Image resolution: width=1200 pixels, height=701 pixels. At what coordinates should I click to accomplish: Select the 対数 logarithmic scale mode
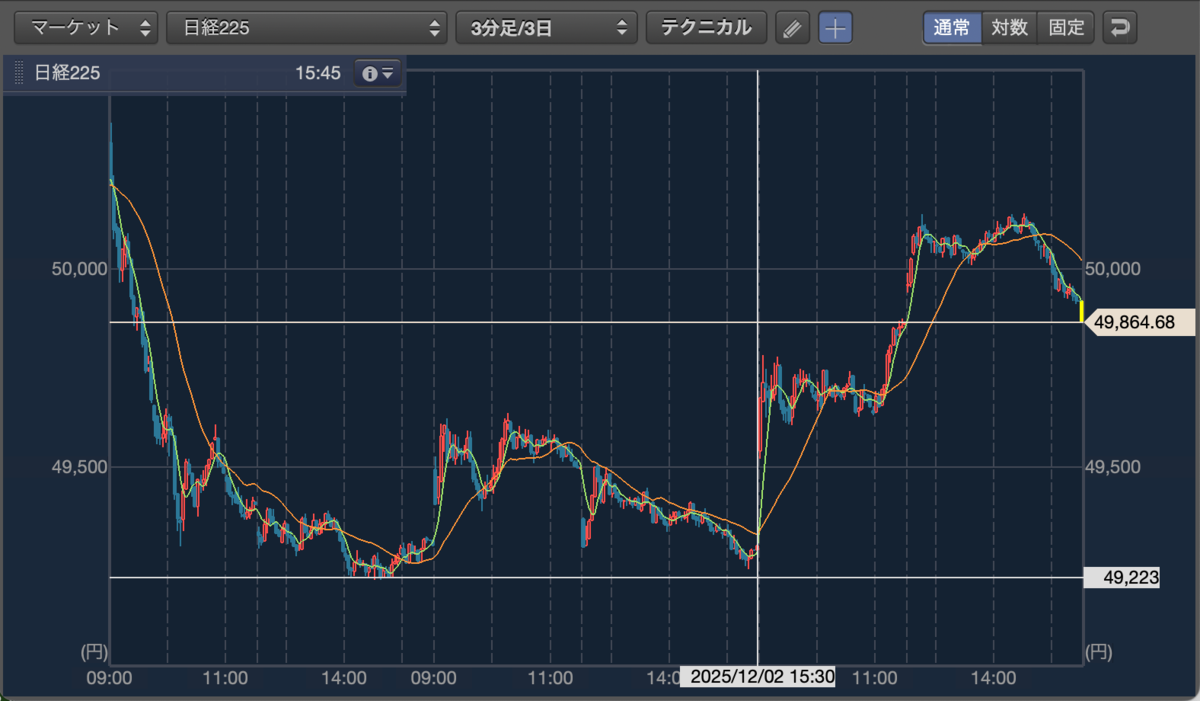click(x=1010, y=28)
